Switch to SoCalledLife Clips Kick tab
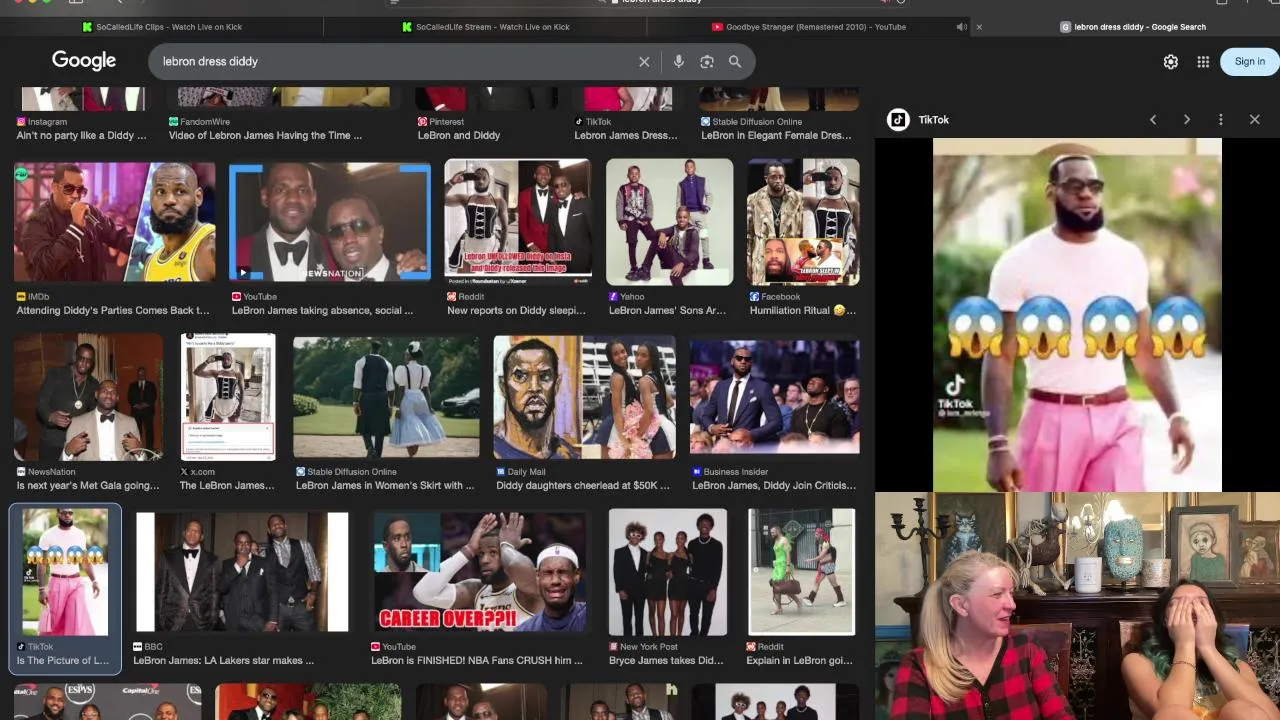1280x720 pixels. [x=161, y=27]
